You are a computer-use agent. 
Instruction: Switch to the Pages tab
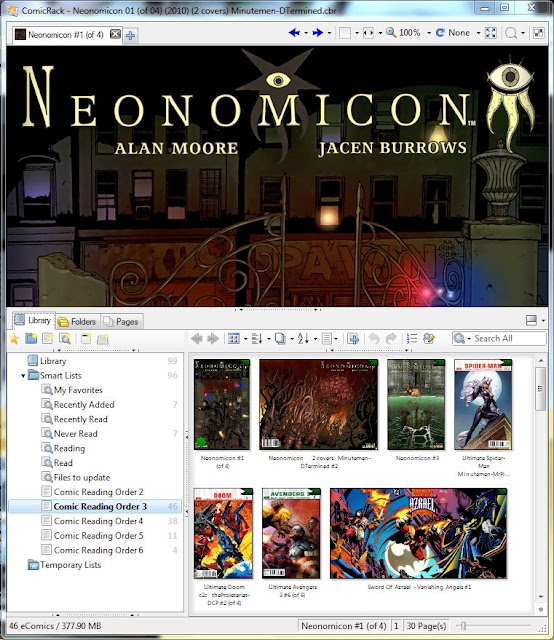[121, 322]
